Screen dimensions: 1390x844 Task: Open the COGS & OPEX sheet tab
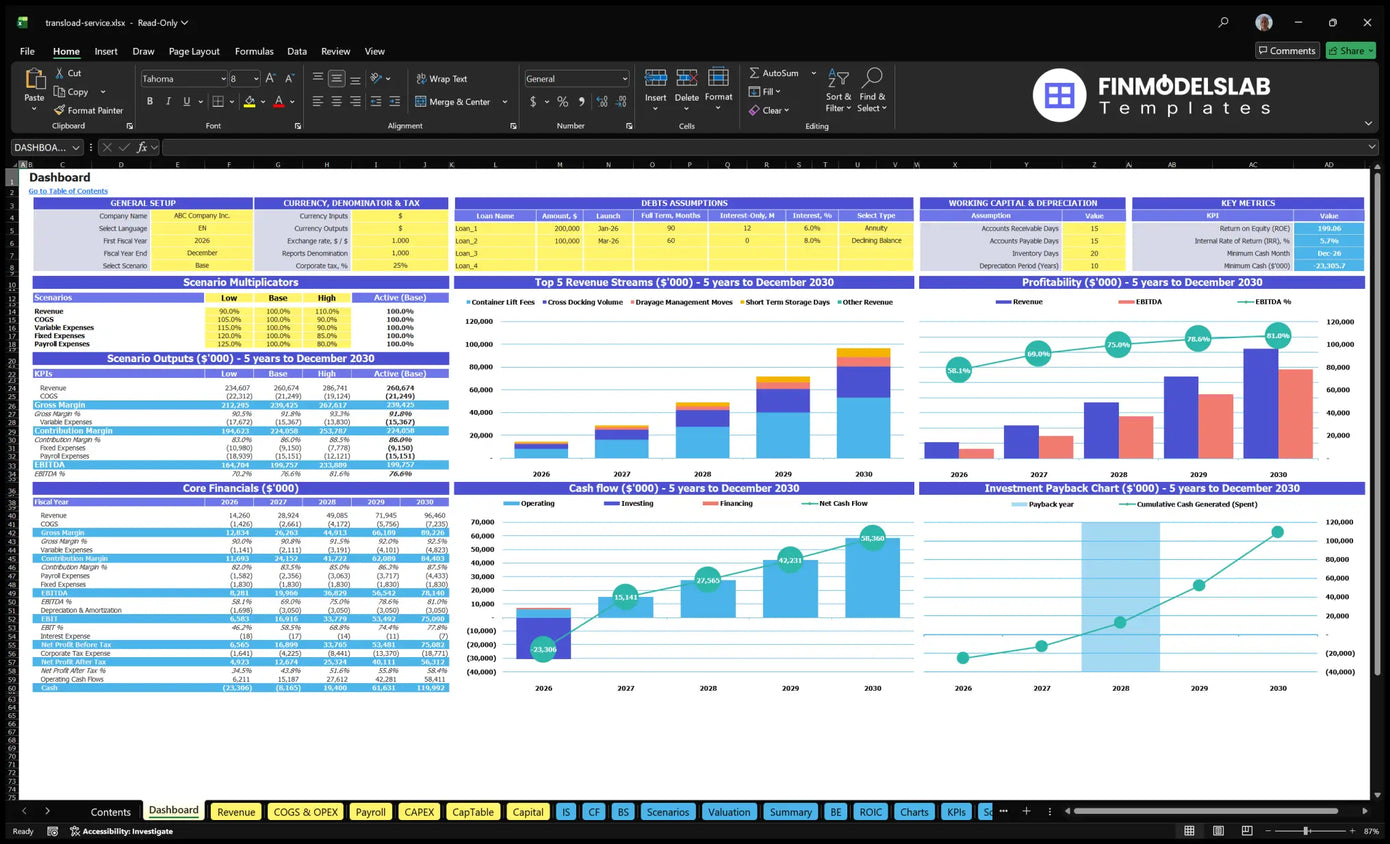tap(306, 811)
